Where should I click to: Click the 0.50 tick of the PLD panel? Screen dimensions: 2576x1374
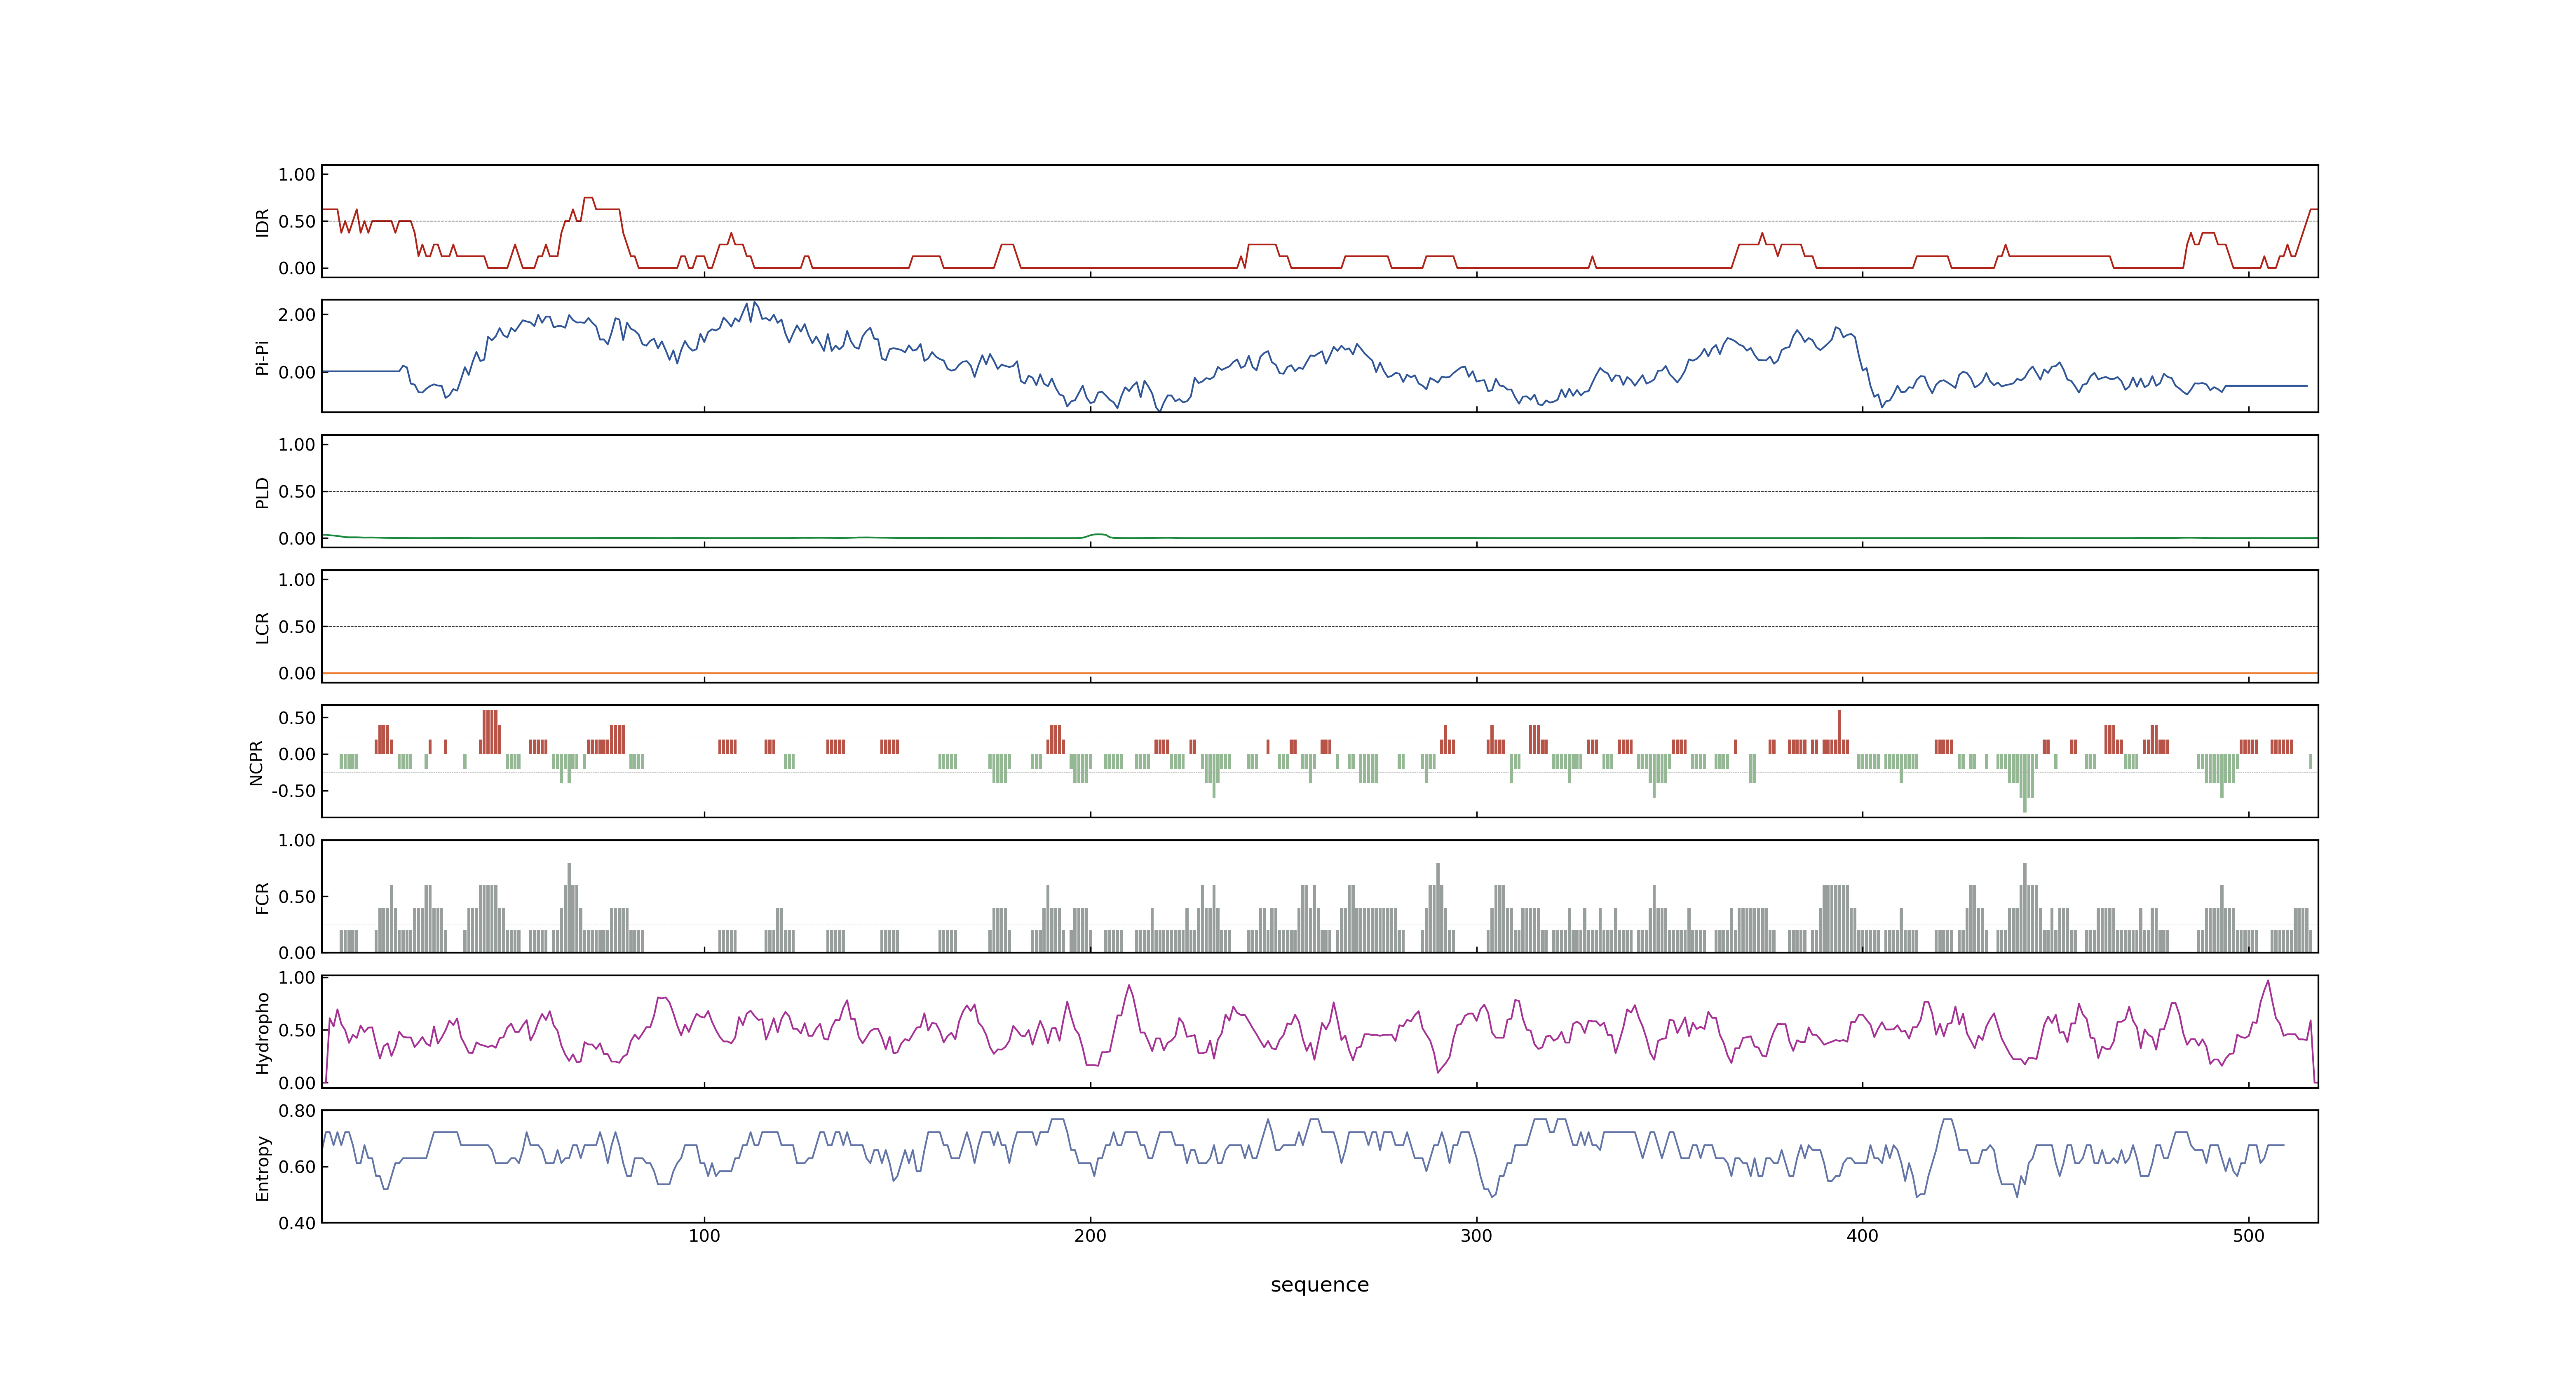point(297,491)
